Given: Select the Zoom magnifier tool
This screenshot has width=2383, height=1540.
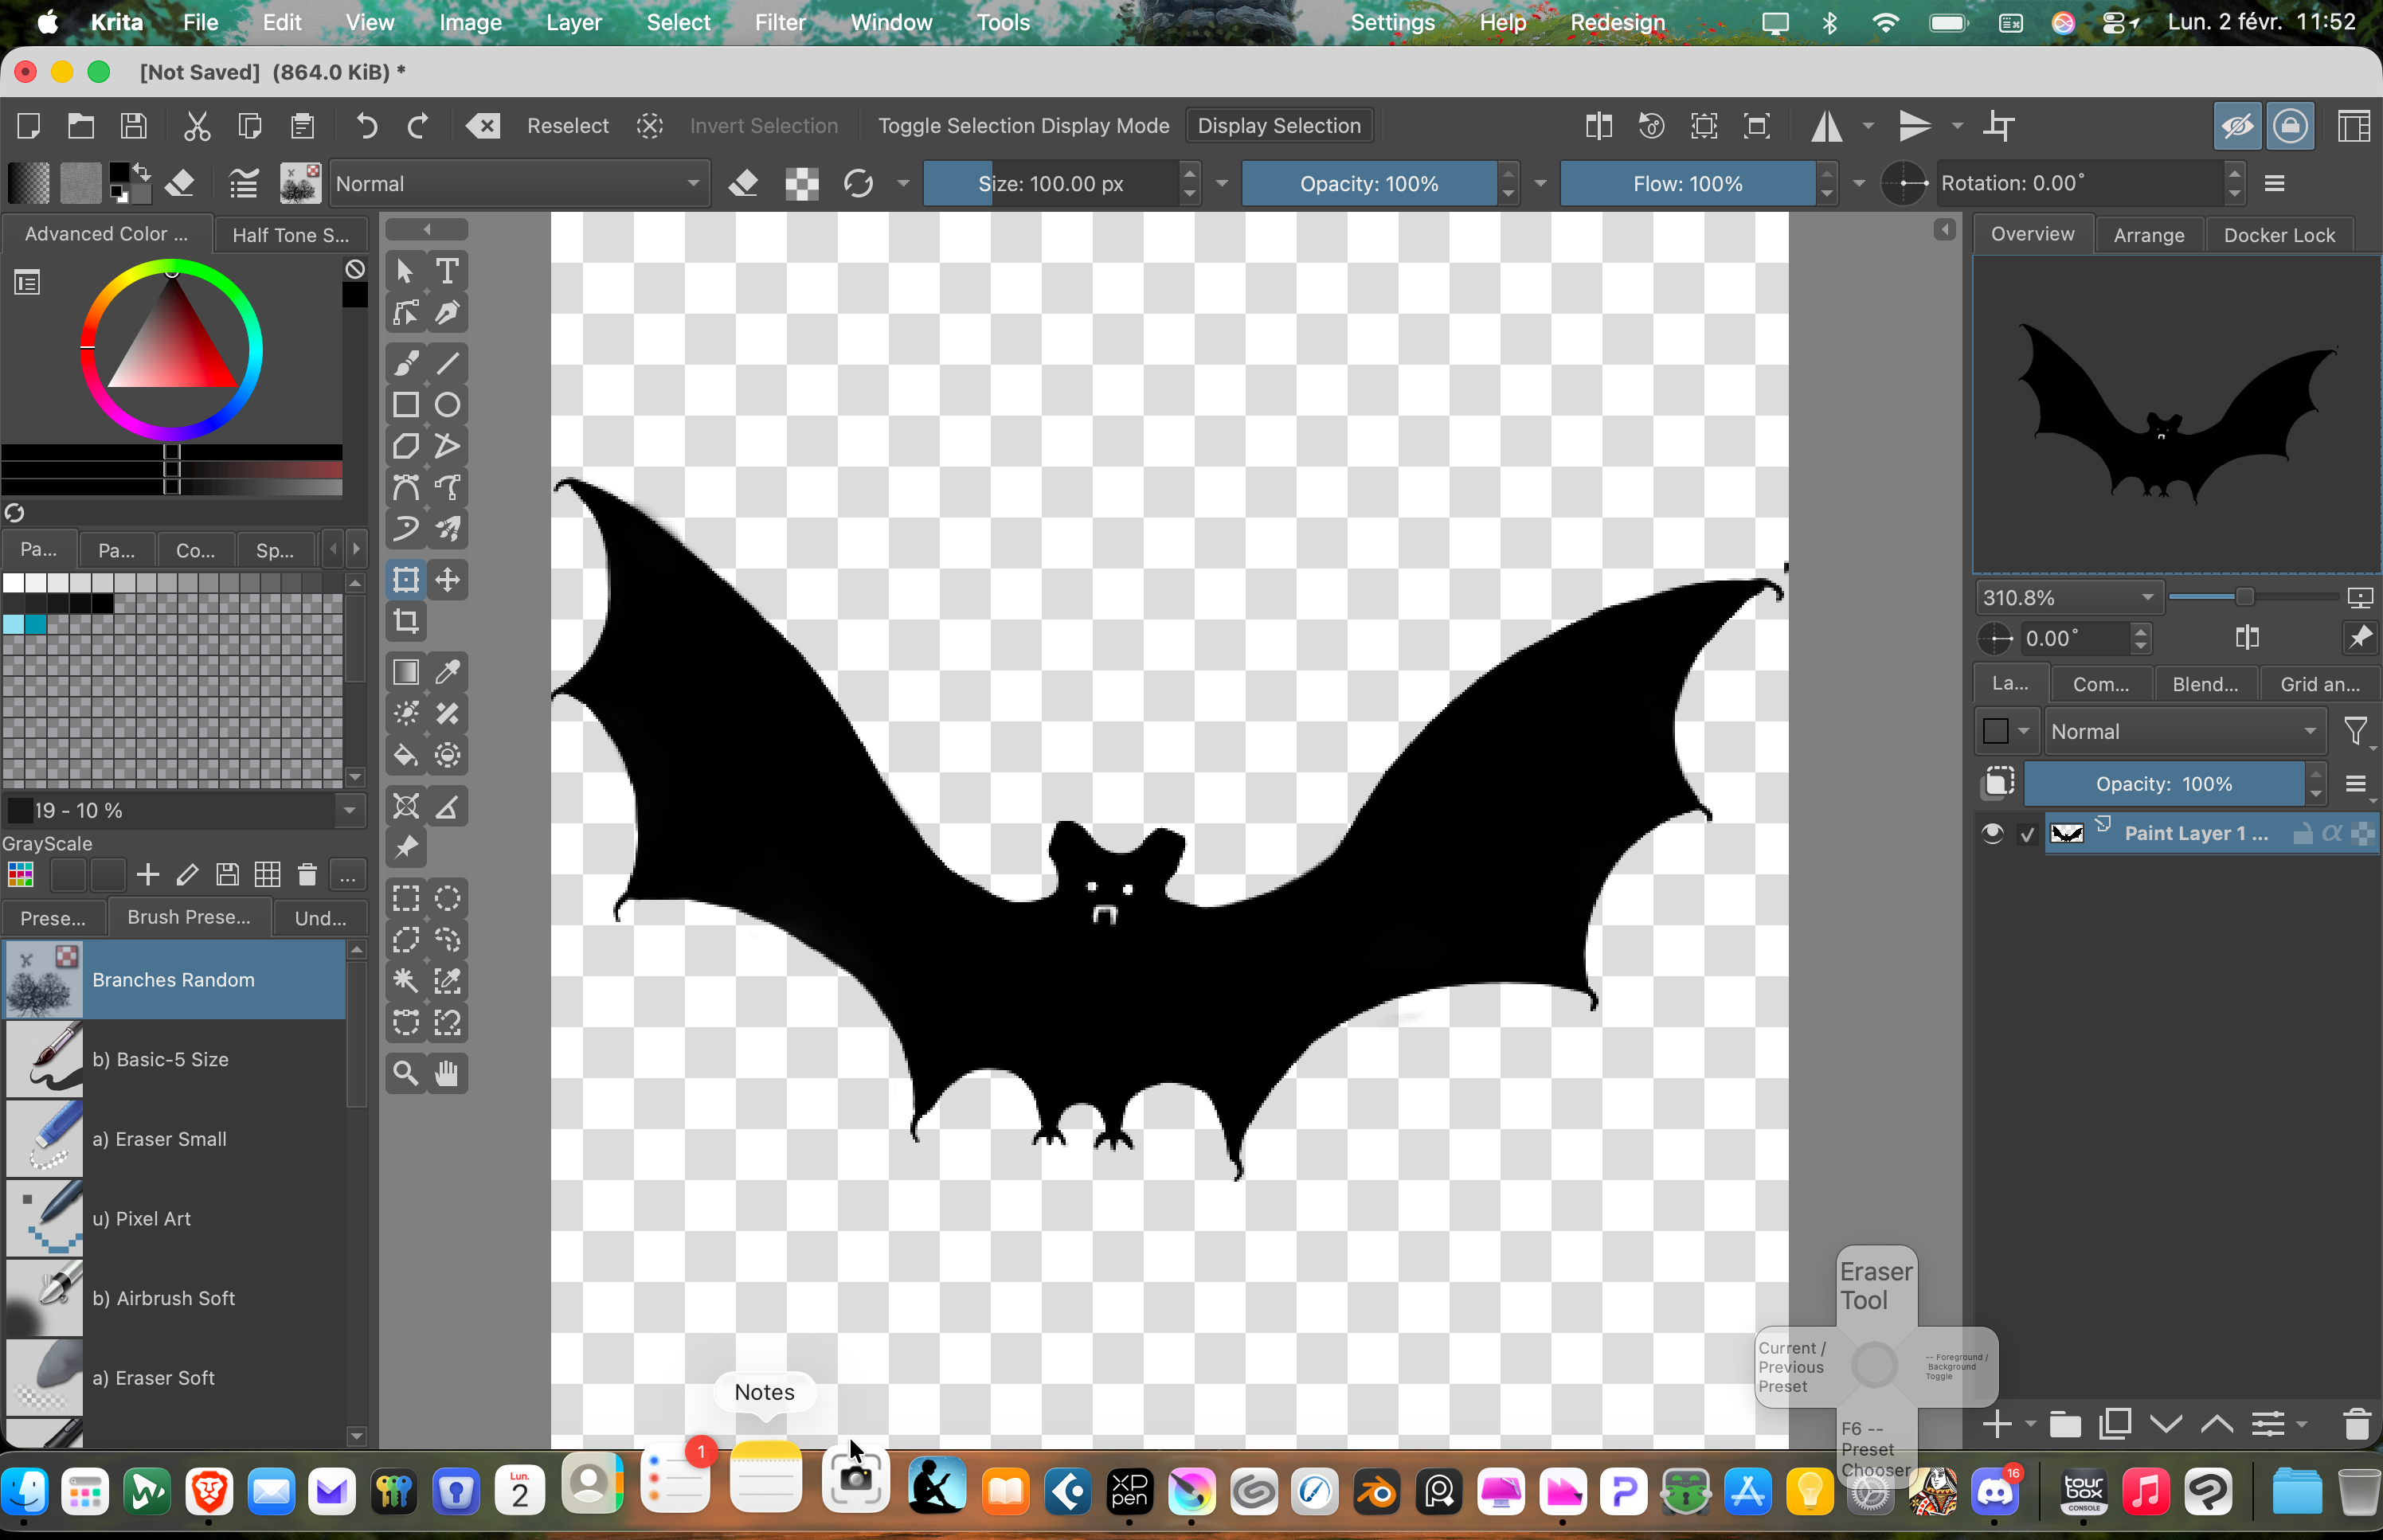Looking at the screenshot, I should point(406,1073).
